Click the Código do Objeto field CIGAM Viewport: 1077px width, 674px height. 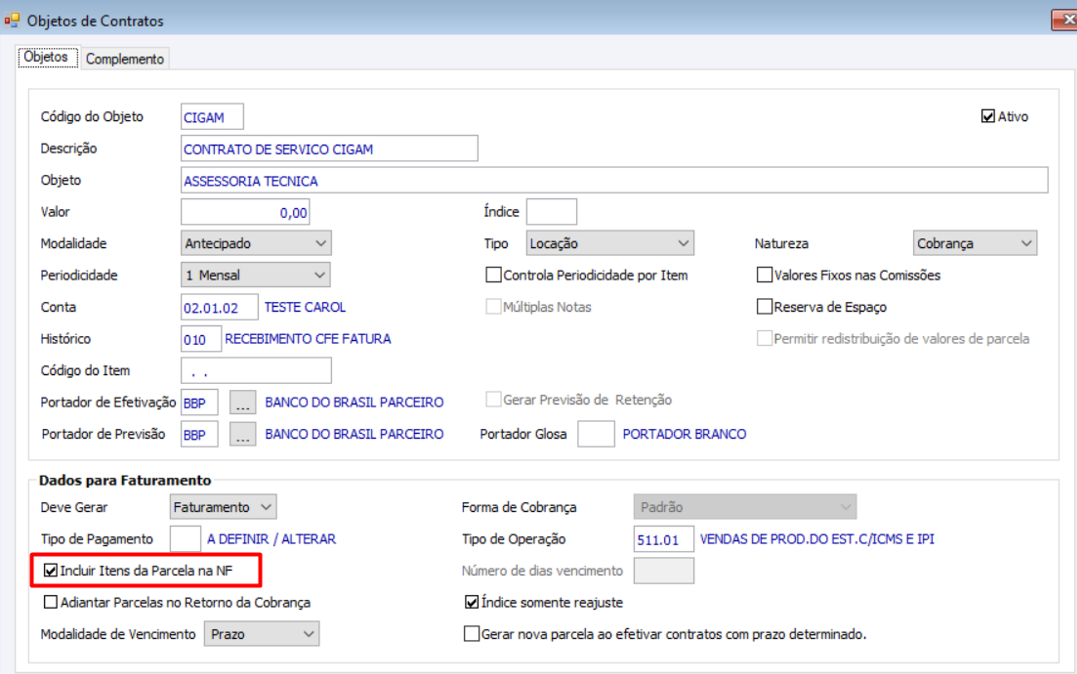coord(212,117)
